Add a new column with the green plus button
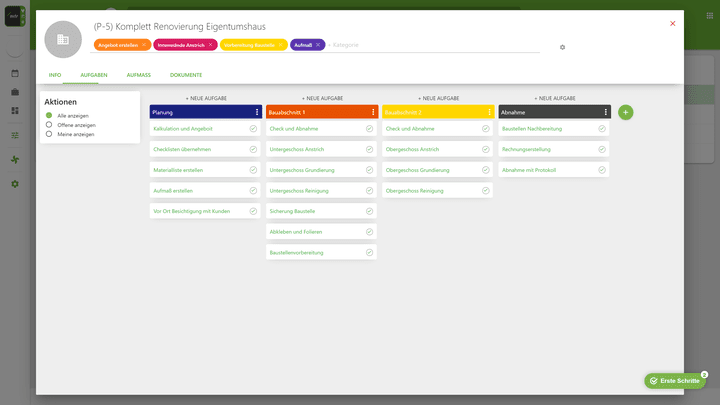720x405 pixels. (625, 112)
